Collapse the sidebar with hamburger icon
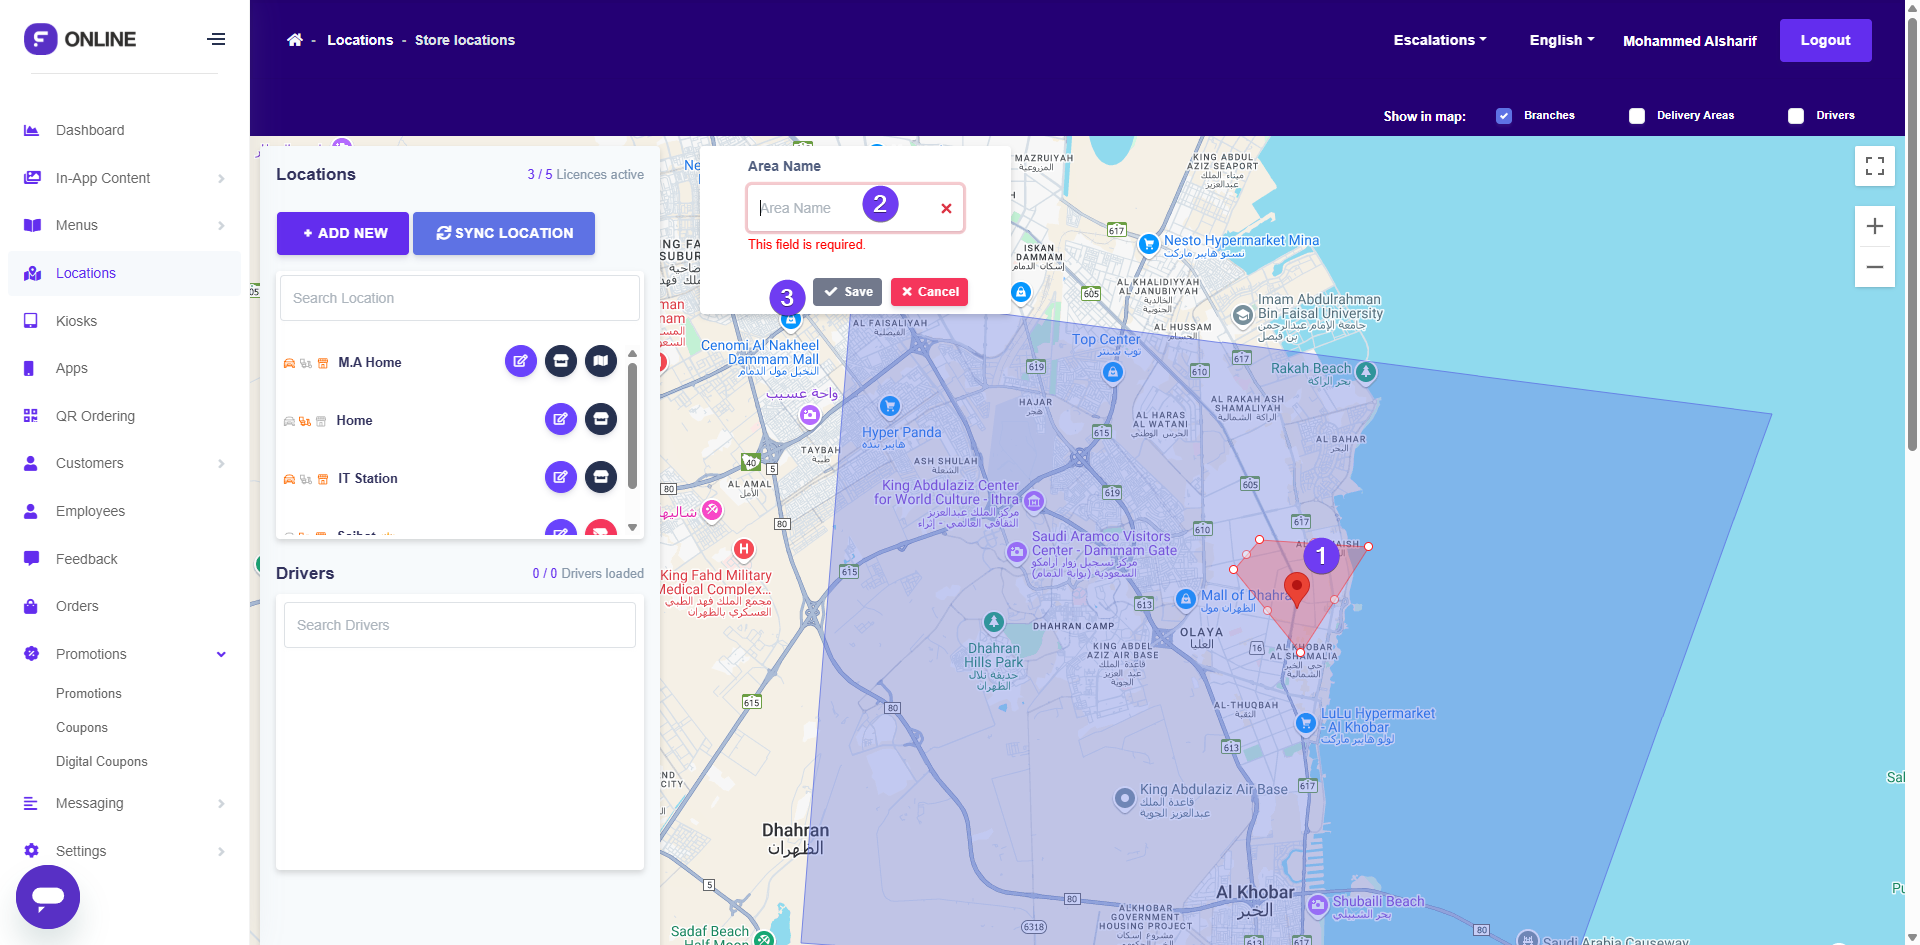Viewport: 1920px width, 945px height. click(216, 39)
